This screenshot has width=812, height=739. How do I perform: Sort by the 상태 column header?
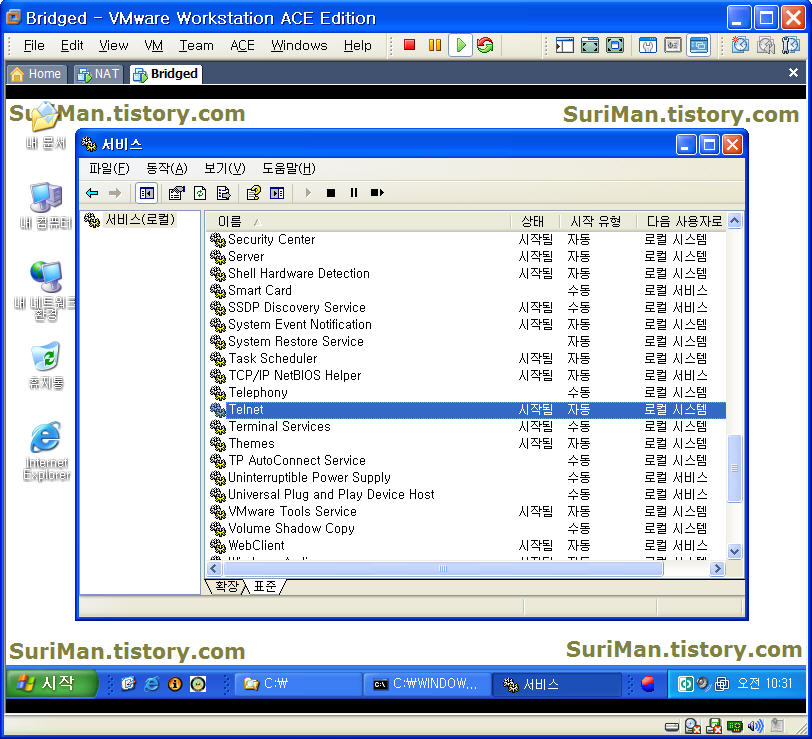coord(533,222)
